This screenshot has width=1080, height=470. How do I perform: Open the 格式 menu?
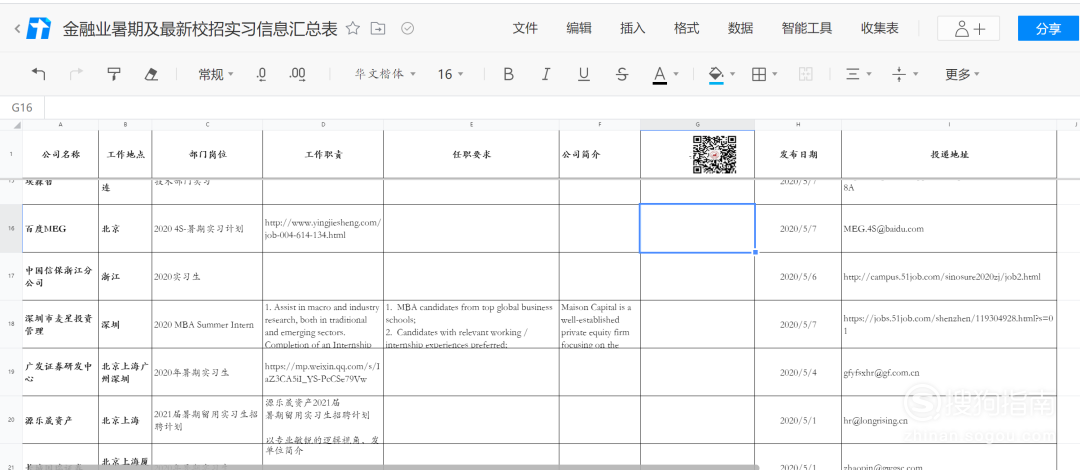coord(686,28)
